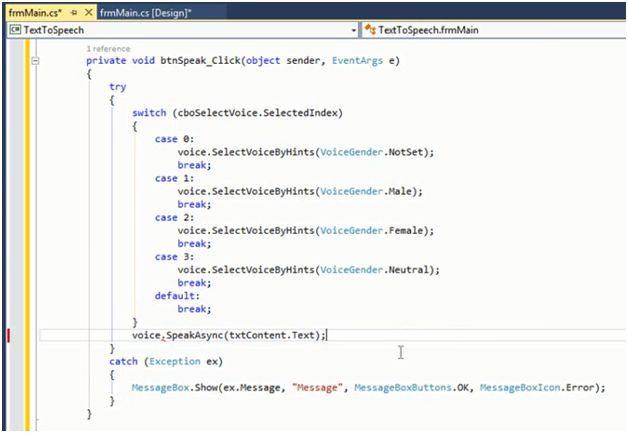Click the frmMain class icon
Image resolution: width=628 pixels, height=433 pixels.
click(x=370, y=30)
